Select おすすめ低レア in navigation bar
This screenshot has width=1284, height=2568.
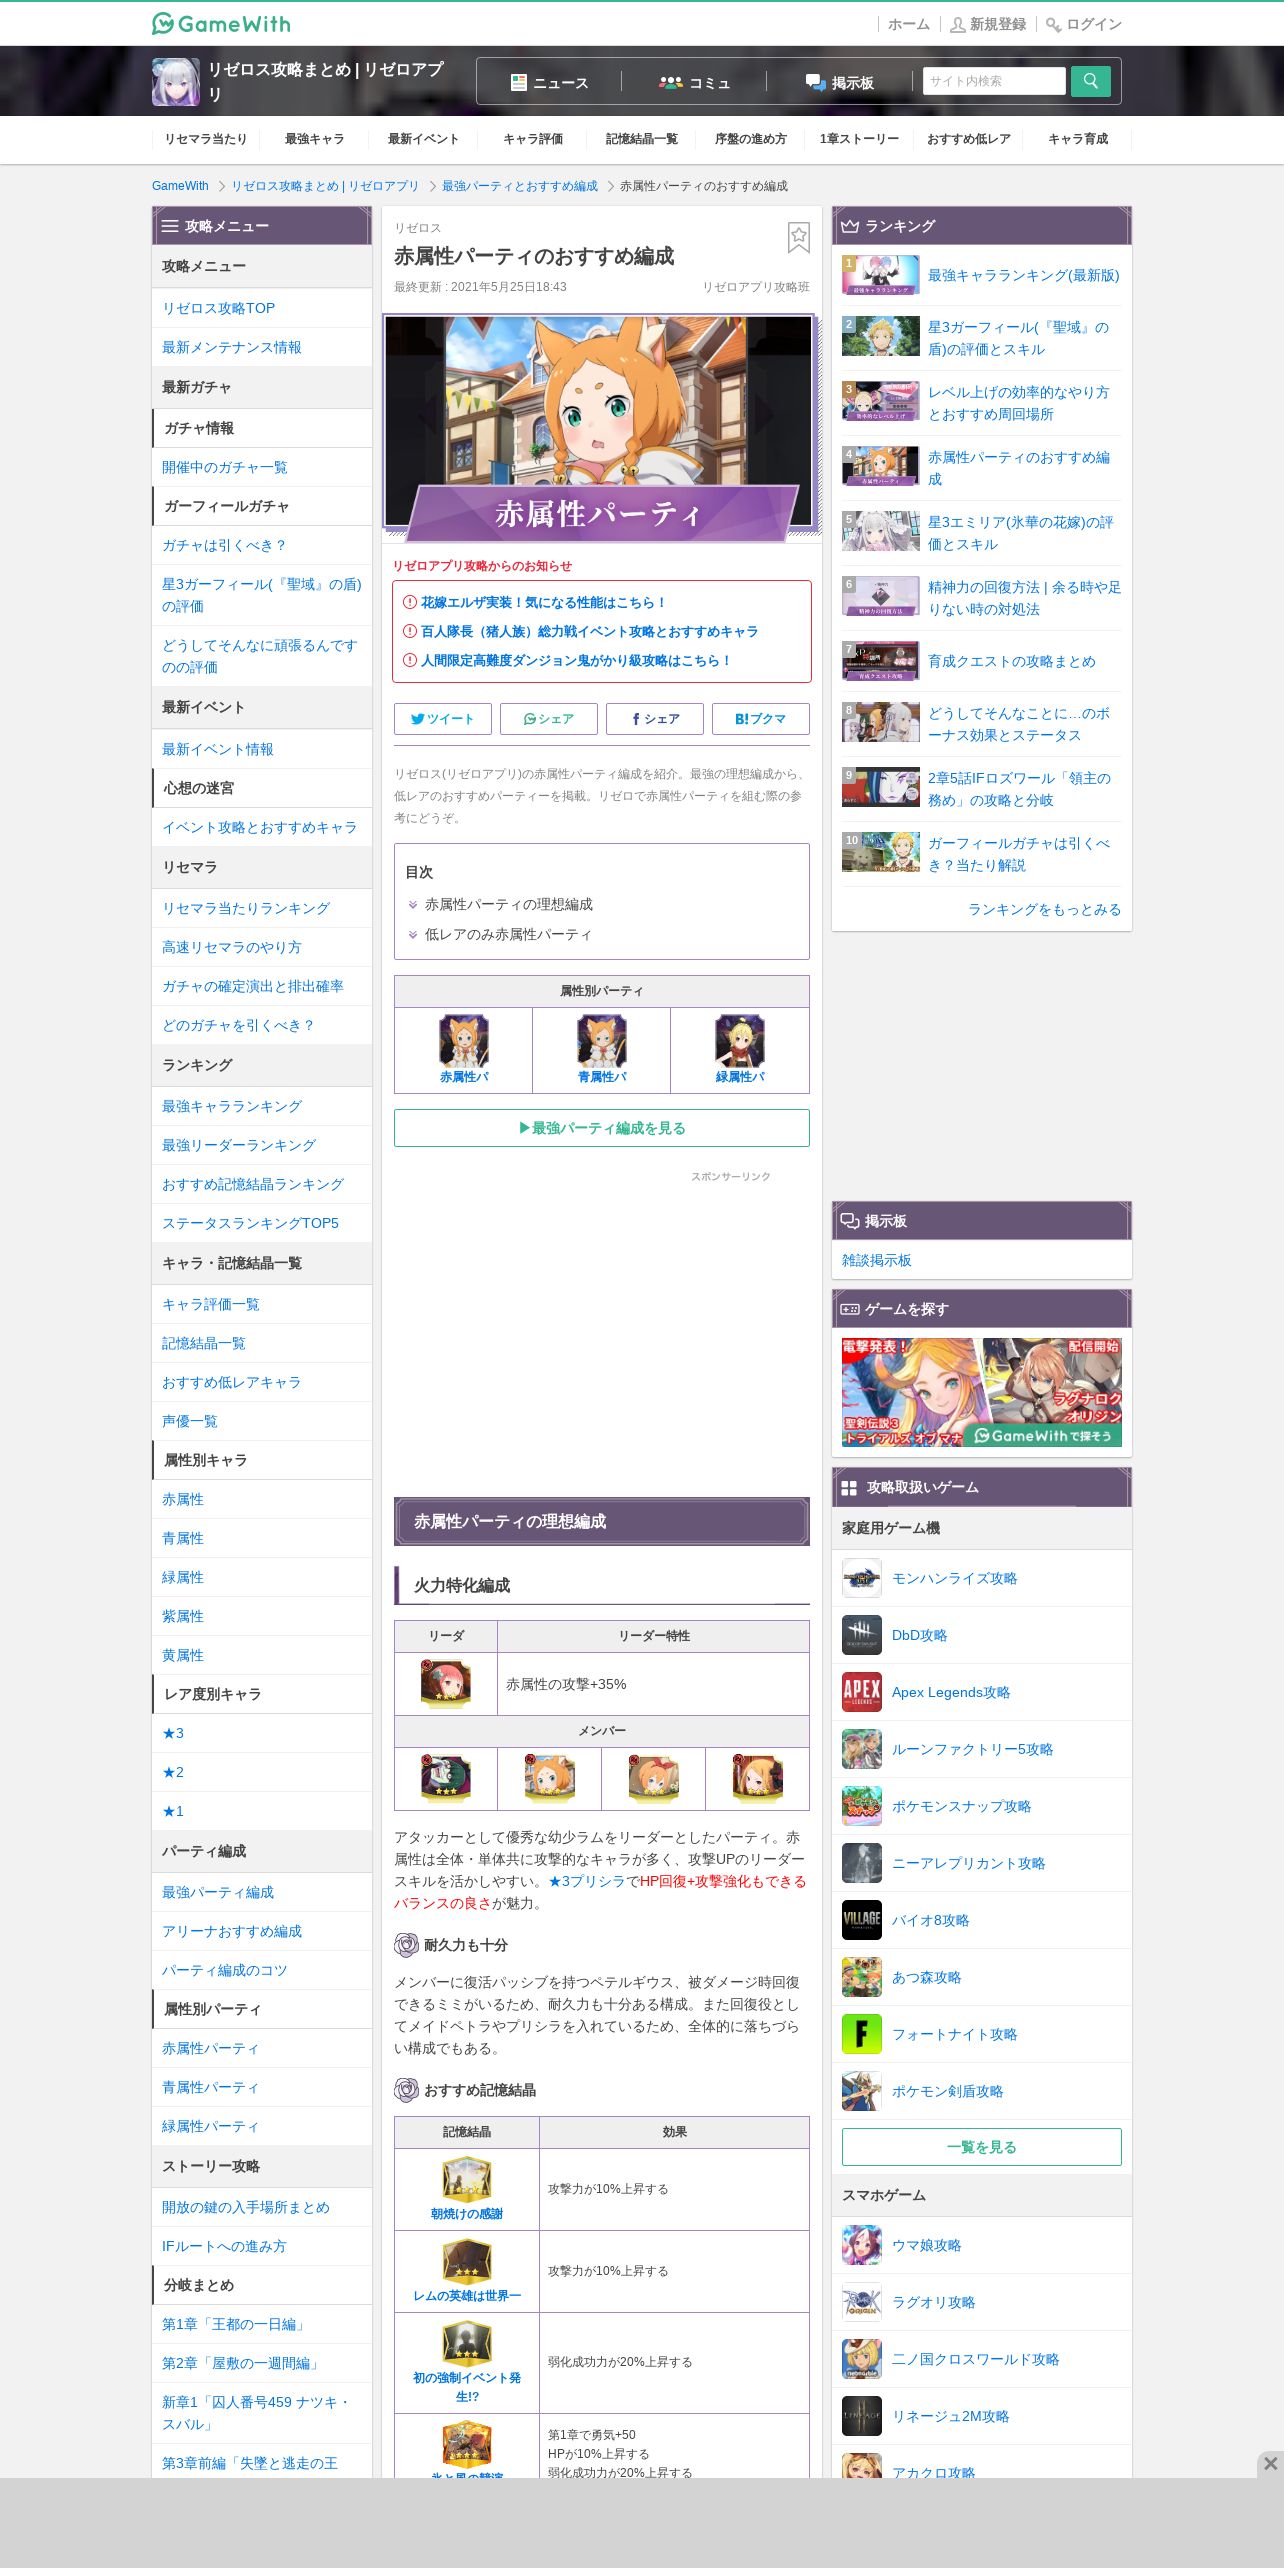point(968,139)
